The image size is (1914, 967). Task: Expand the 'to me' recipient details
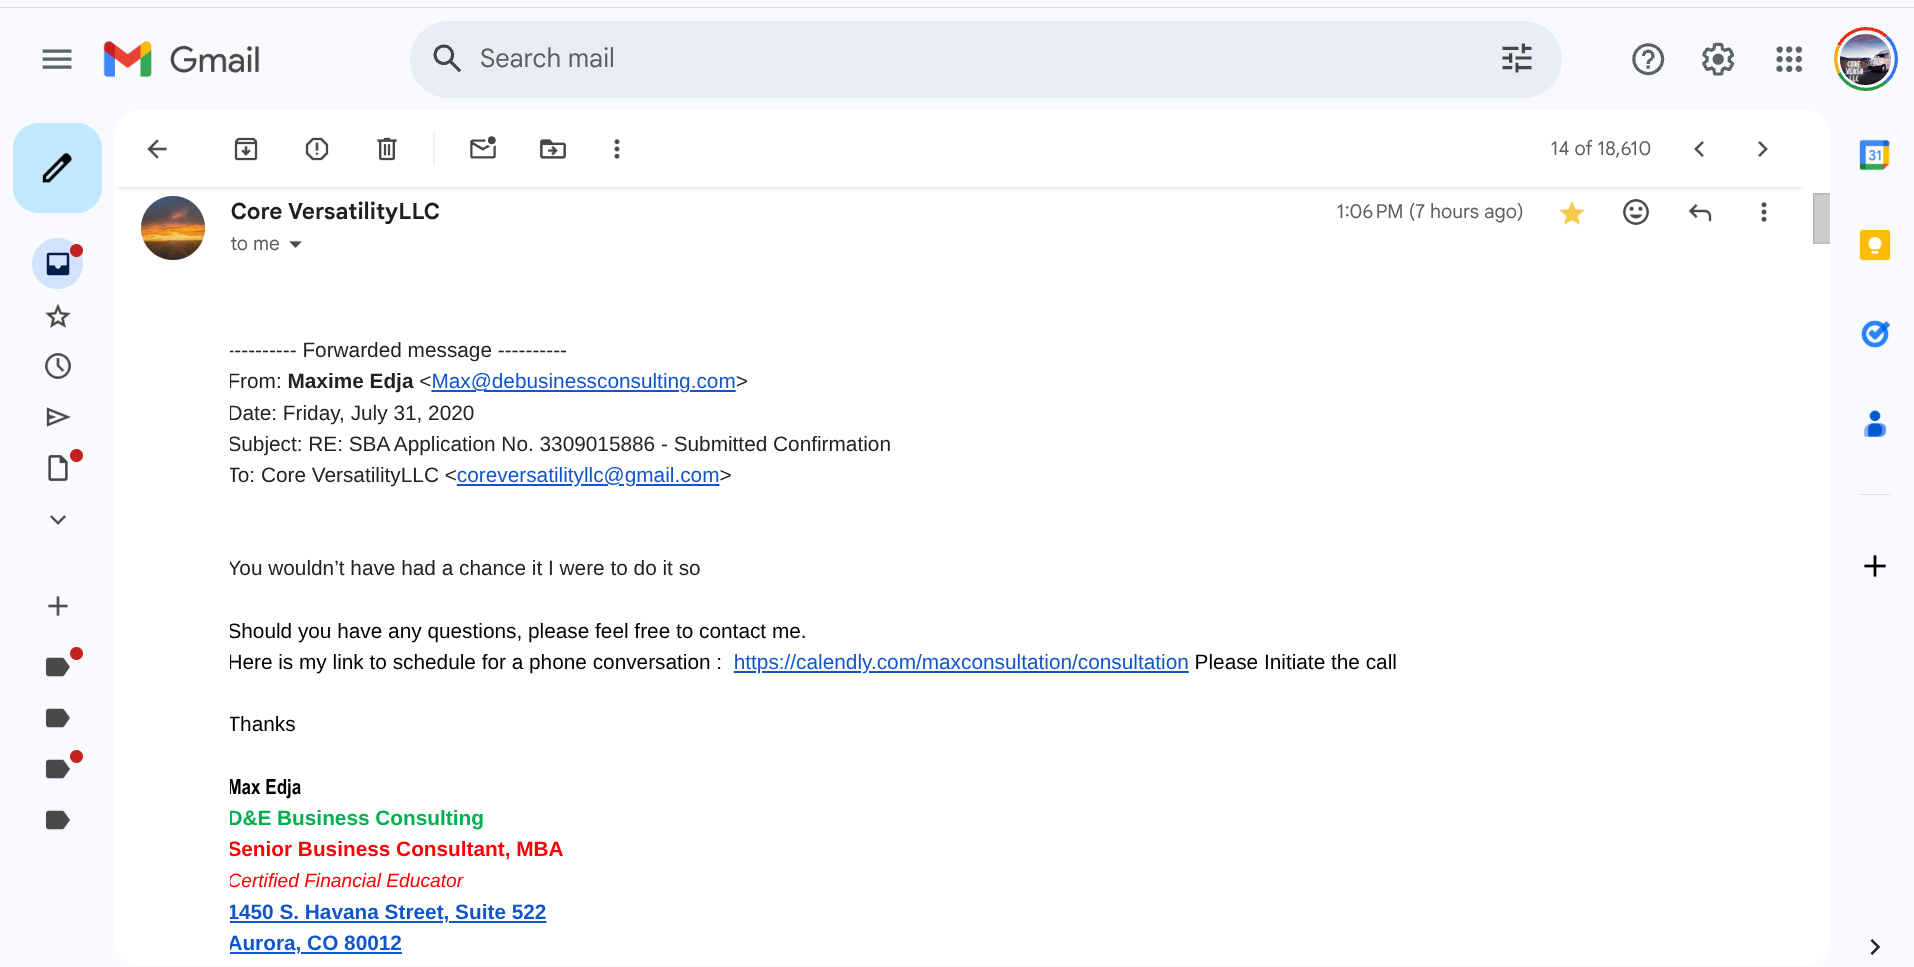tap(295, 244)
